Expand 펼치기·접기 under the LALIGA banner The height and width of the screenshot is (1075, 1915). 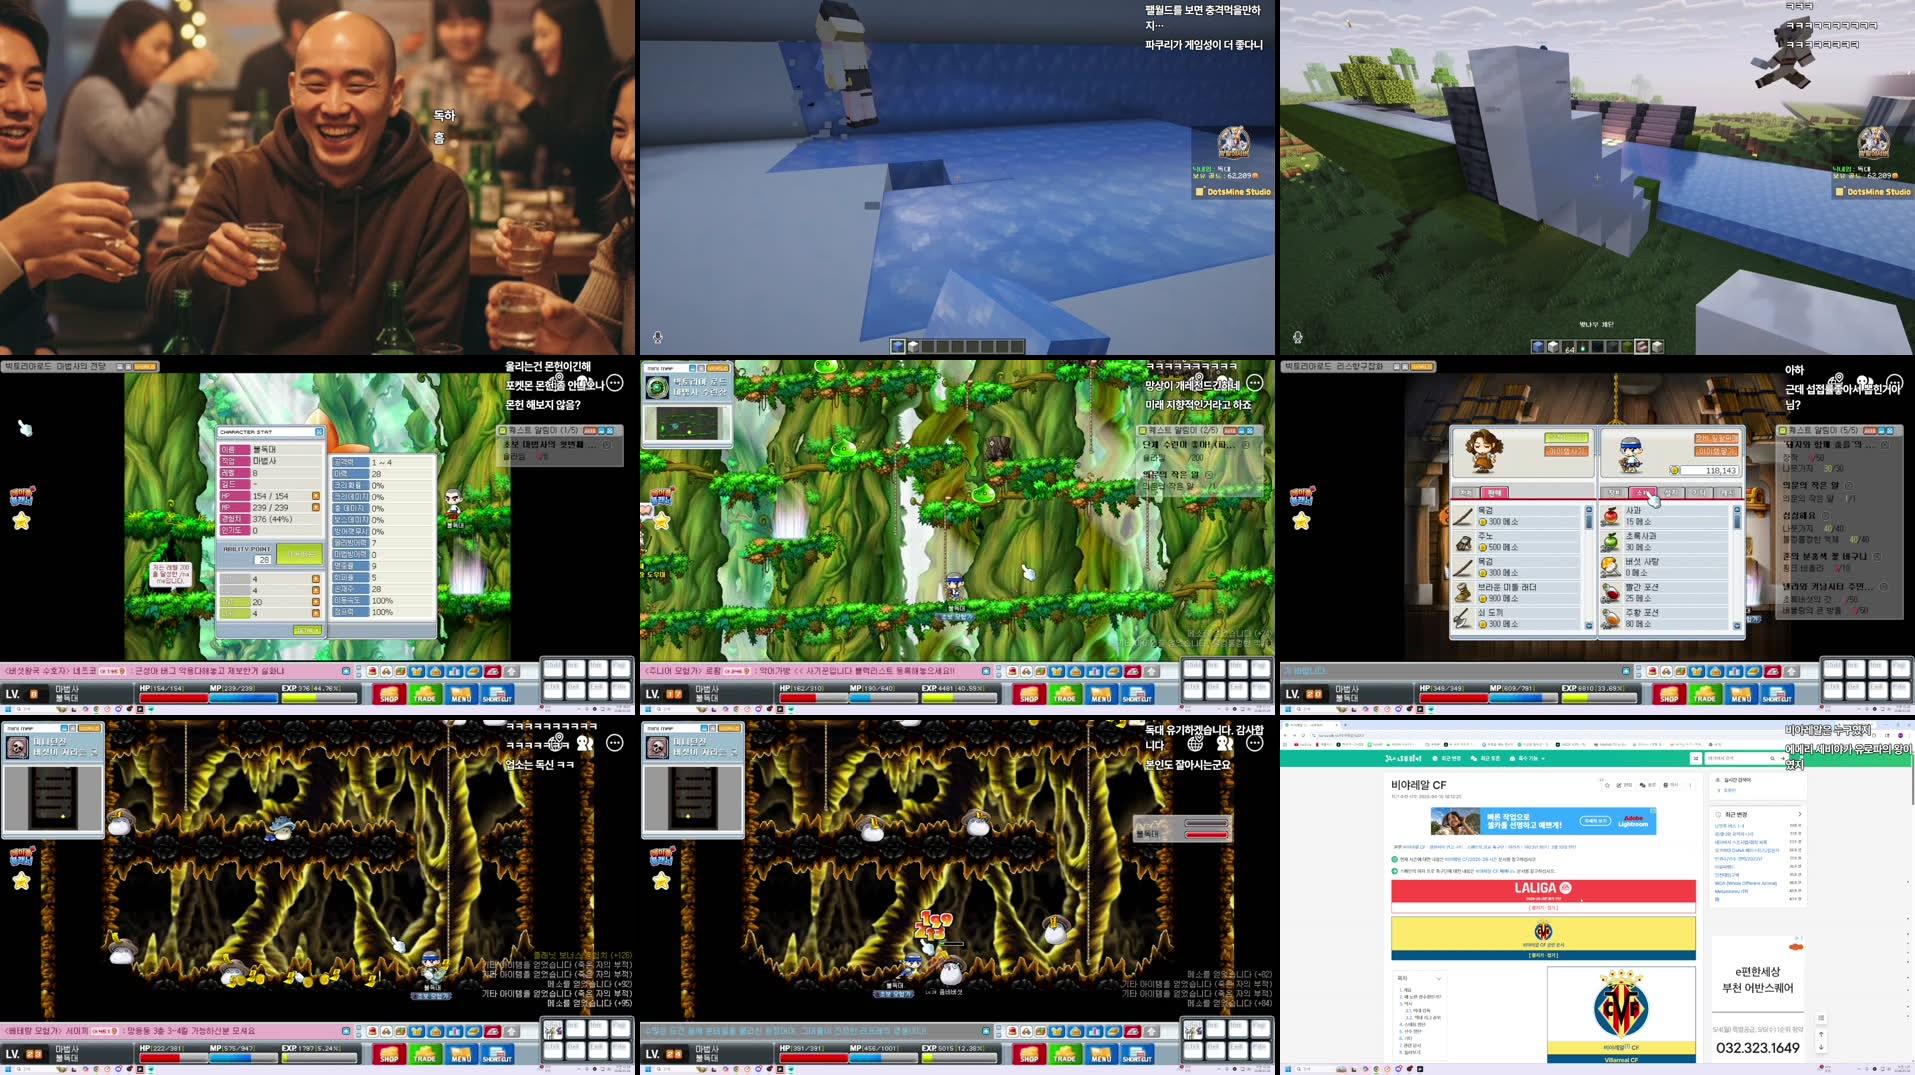(x=1543, y=908)
